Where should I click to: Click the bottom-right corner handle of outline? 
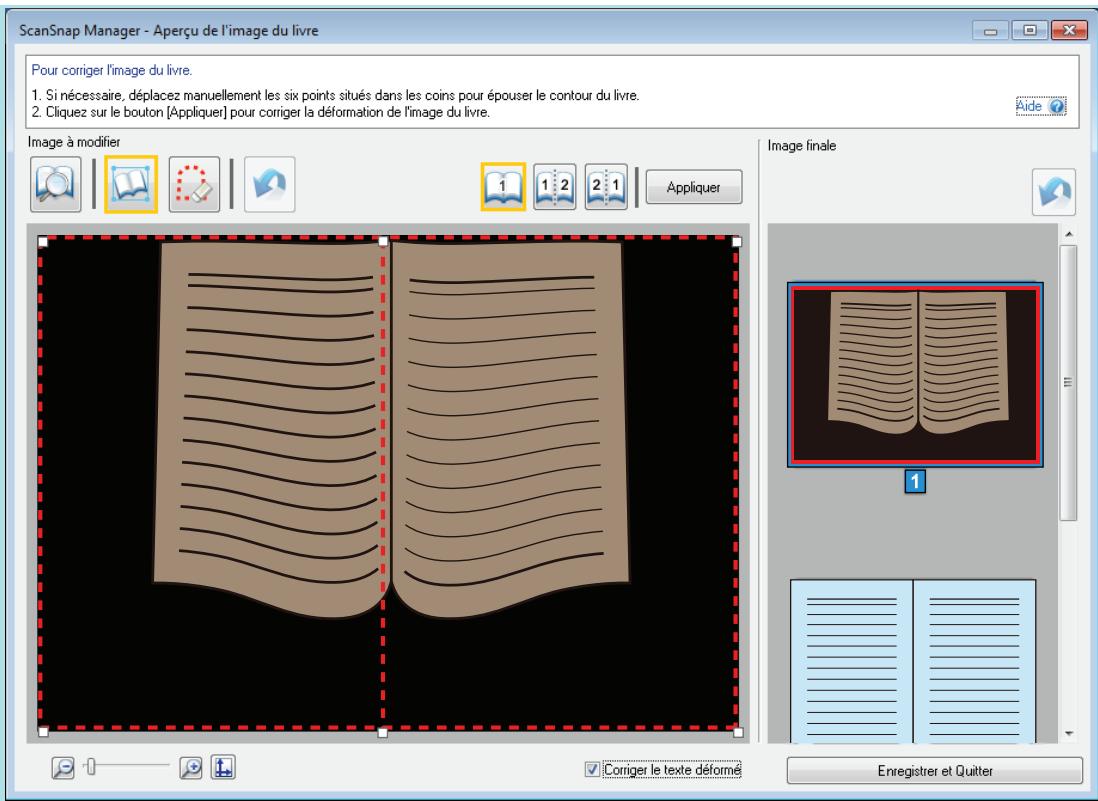click(737, 732)
